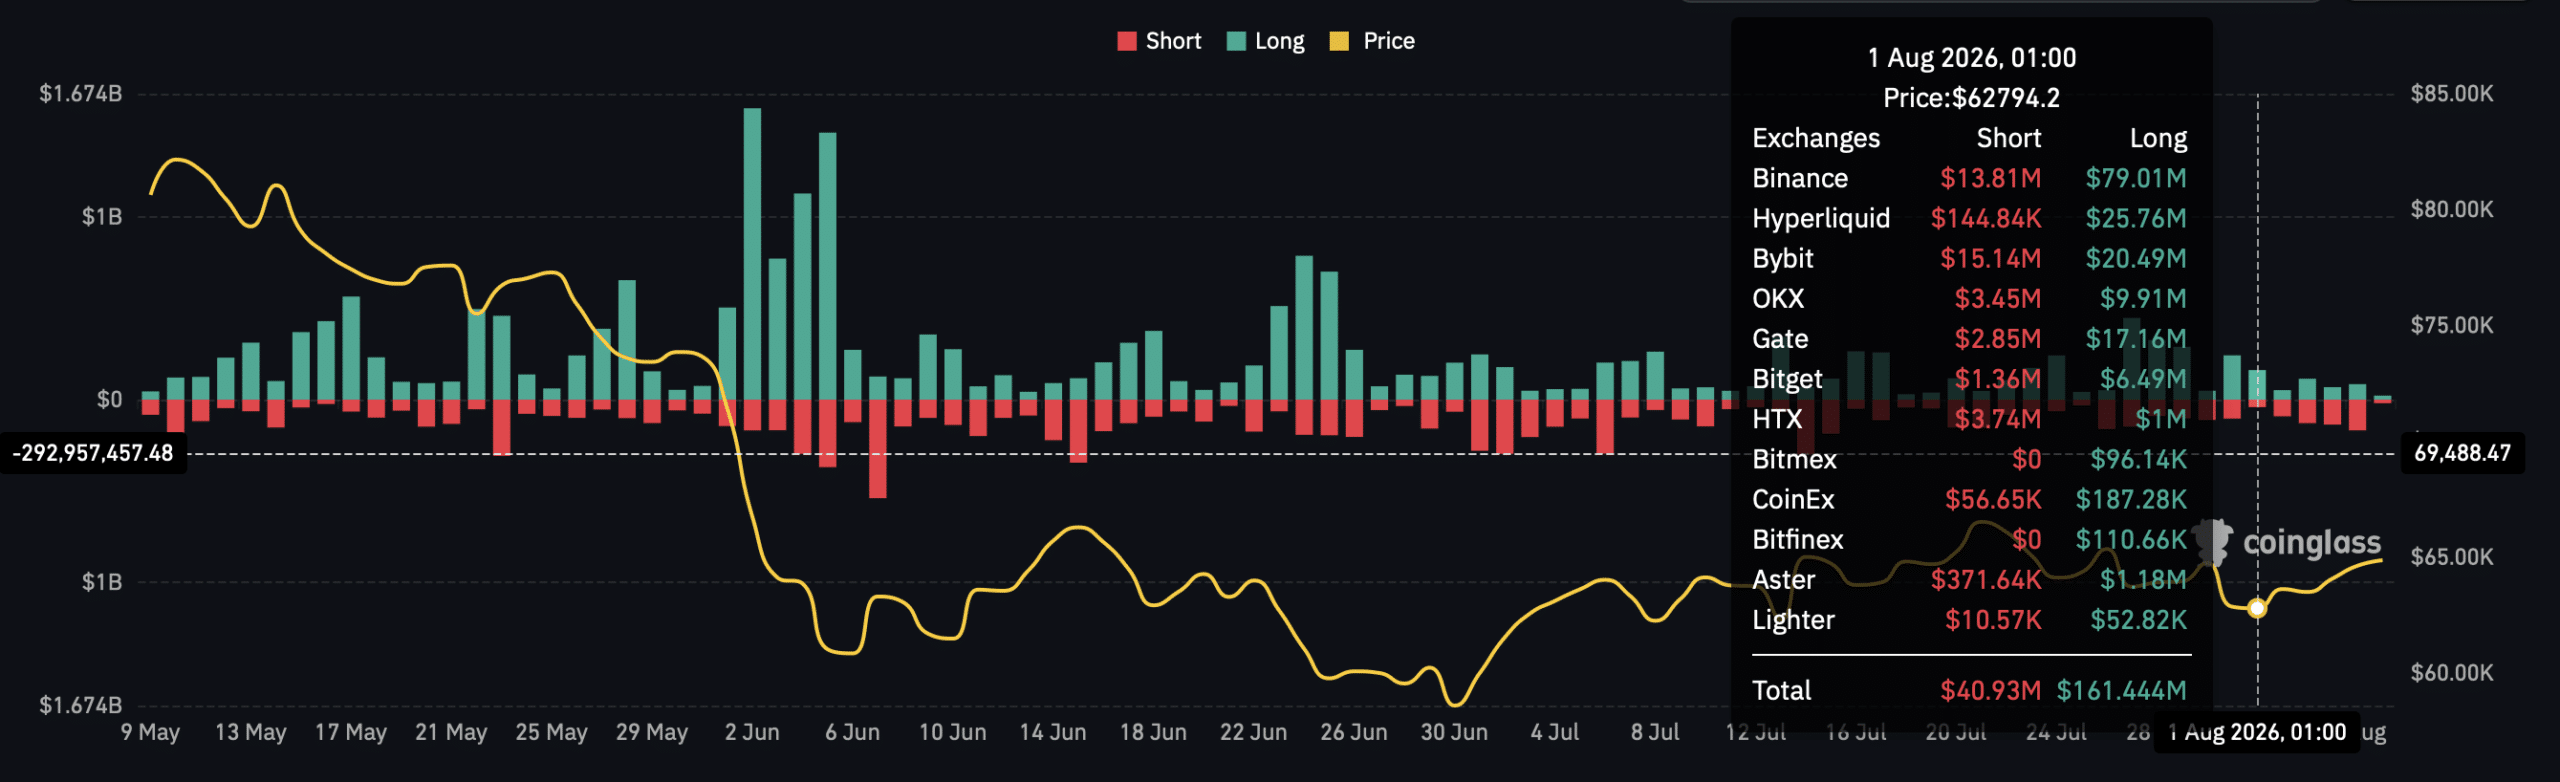Select the Bitfinex row label
This screenshot has width=2560, height=782.
[x=1798, y=539]
